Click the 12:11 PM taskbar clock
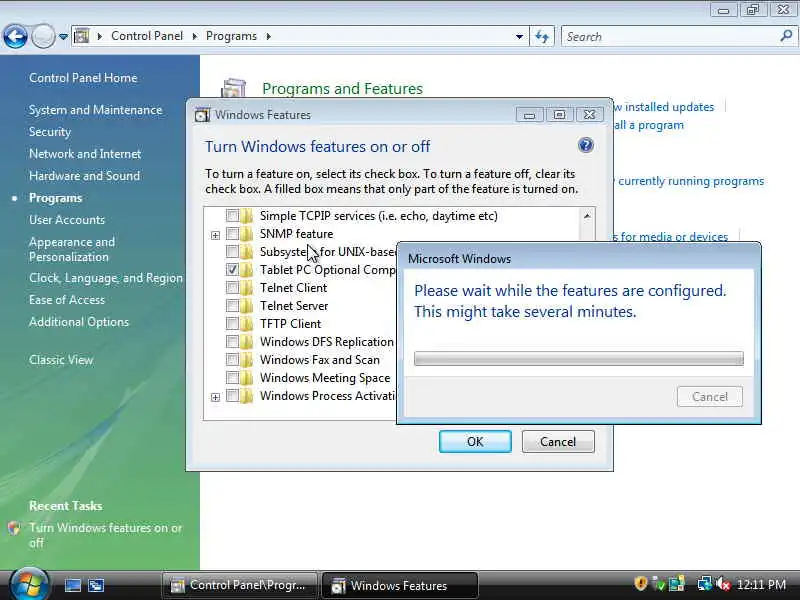Screen dimensions: 800x600 click(761, 584)
